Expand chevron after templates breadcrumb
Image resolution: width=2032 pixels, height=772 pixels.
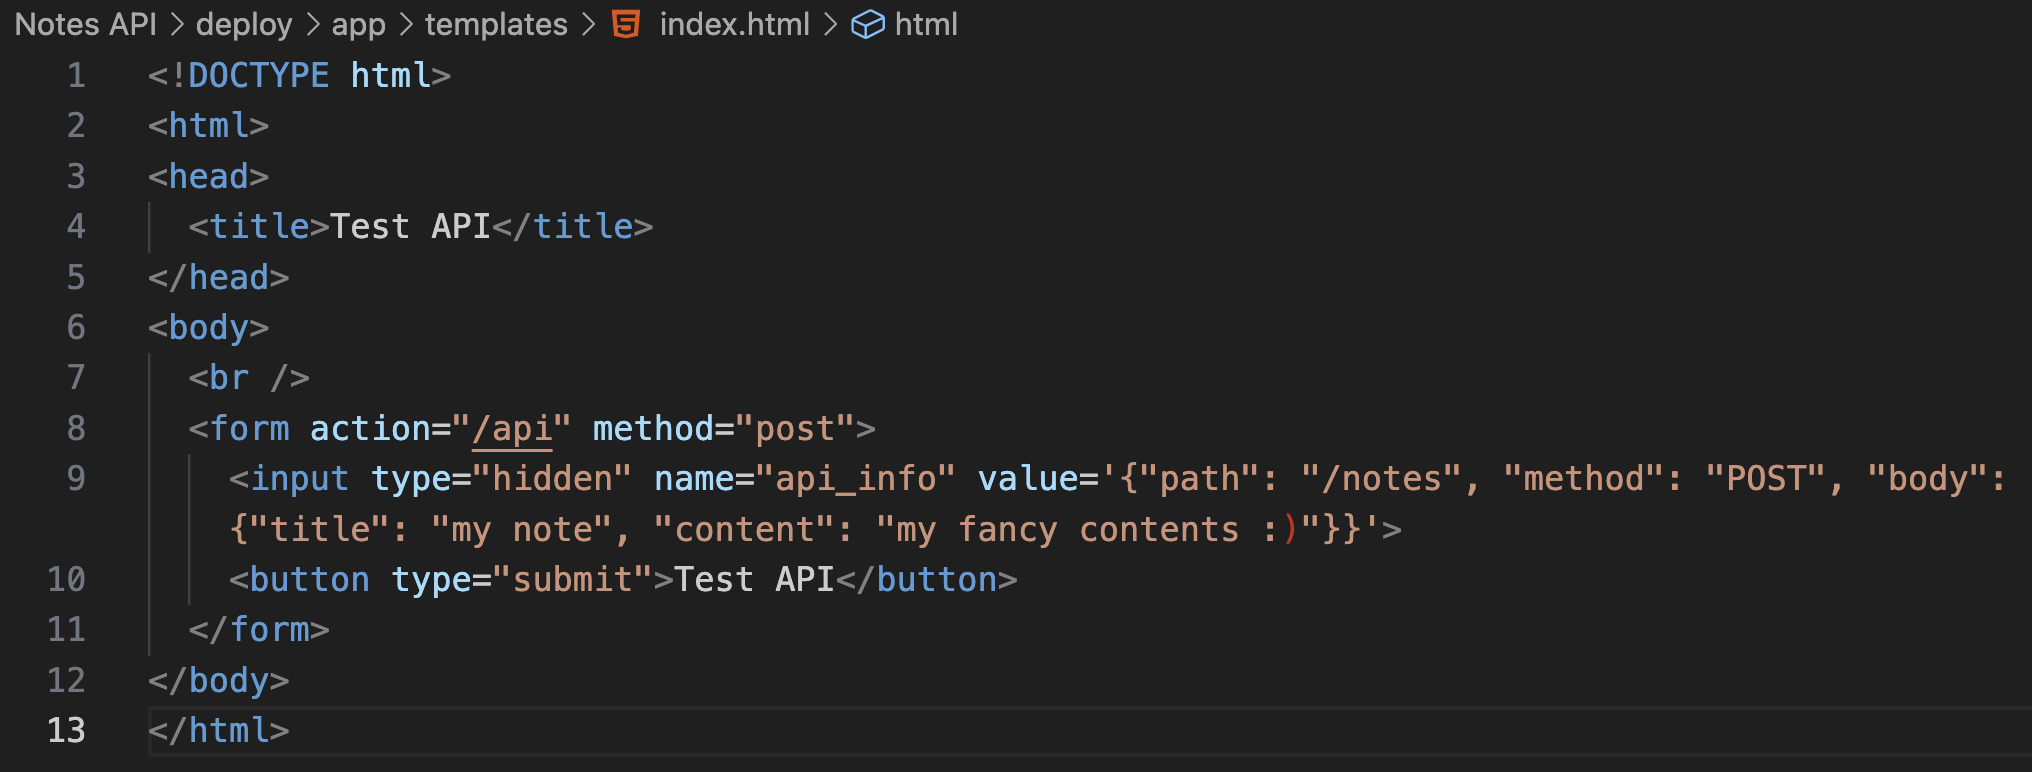[588, 24]
